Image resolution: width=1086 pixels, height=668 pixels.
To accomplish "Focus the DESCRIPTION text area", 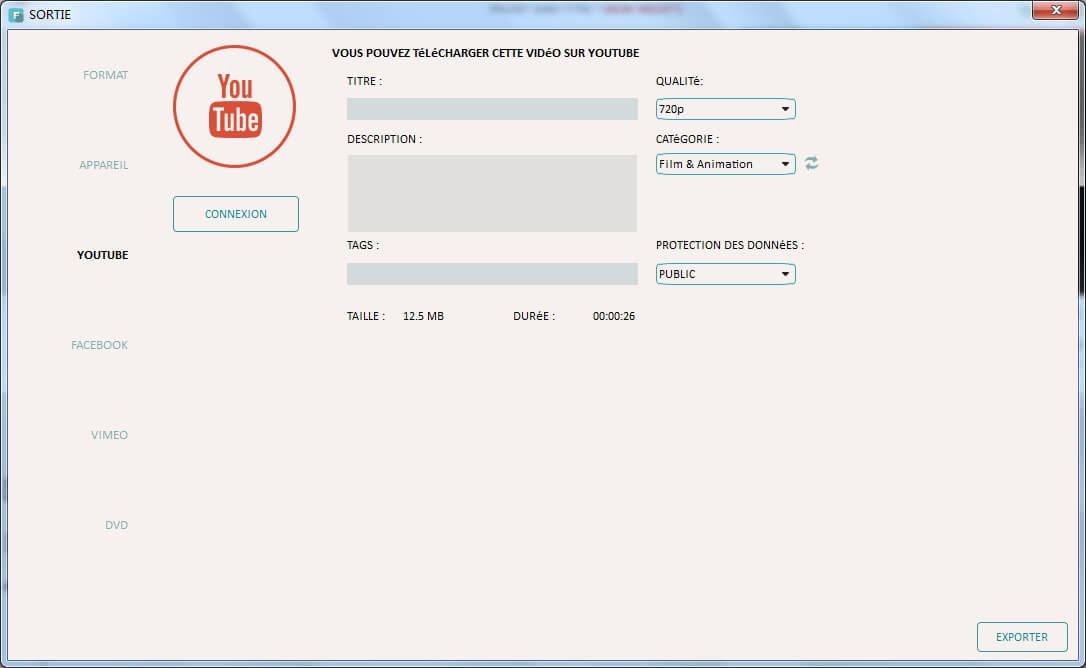I will pyautogui.click(x=492, y=193).
